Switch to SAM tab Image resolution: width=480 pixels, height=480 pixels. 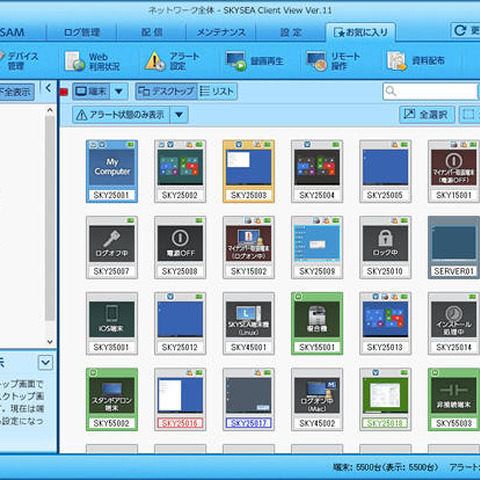click(x=12, y=32)
